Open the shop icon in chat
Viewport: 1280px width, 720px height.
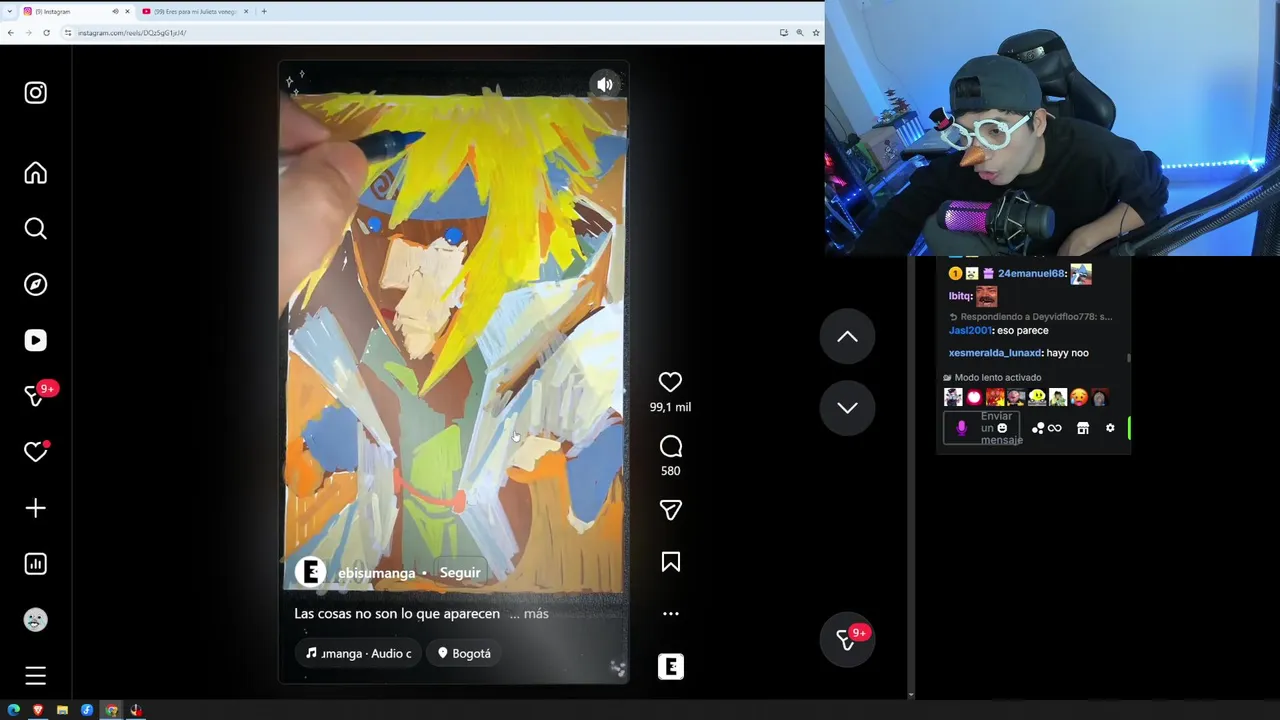[x=1082, y=428]
